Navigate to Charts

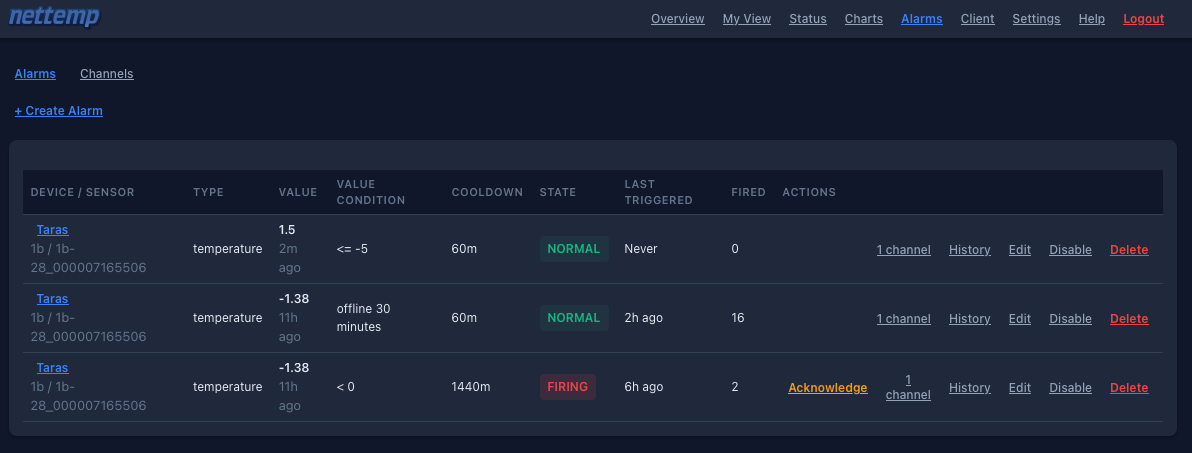pyautogui.click(x=863, y=19)
